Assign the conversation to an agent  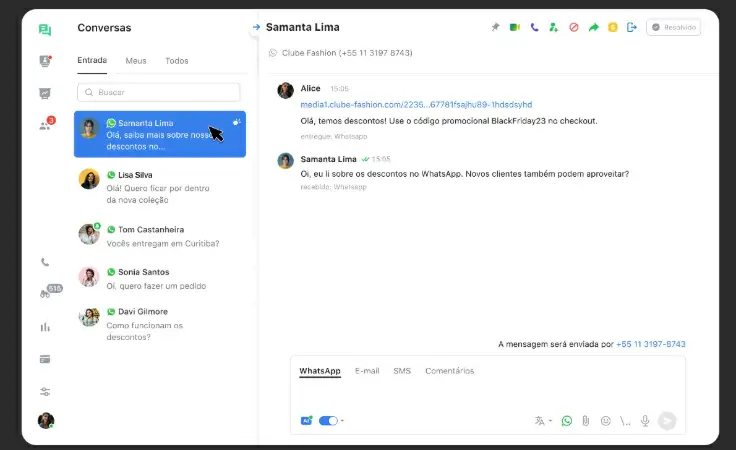pos(554,27)
